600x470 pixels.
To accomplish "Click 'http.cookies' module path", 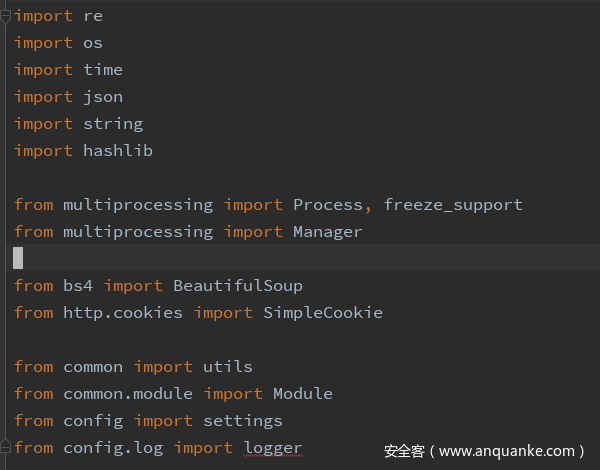I will [123, 313].
